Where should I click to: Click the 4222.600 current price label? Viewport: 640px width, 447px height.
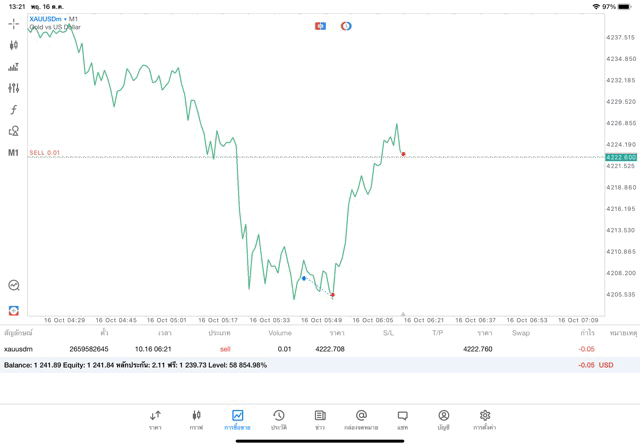[620, 157]
